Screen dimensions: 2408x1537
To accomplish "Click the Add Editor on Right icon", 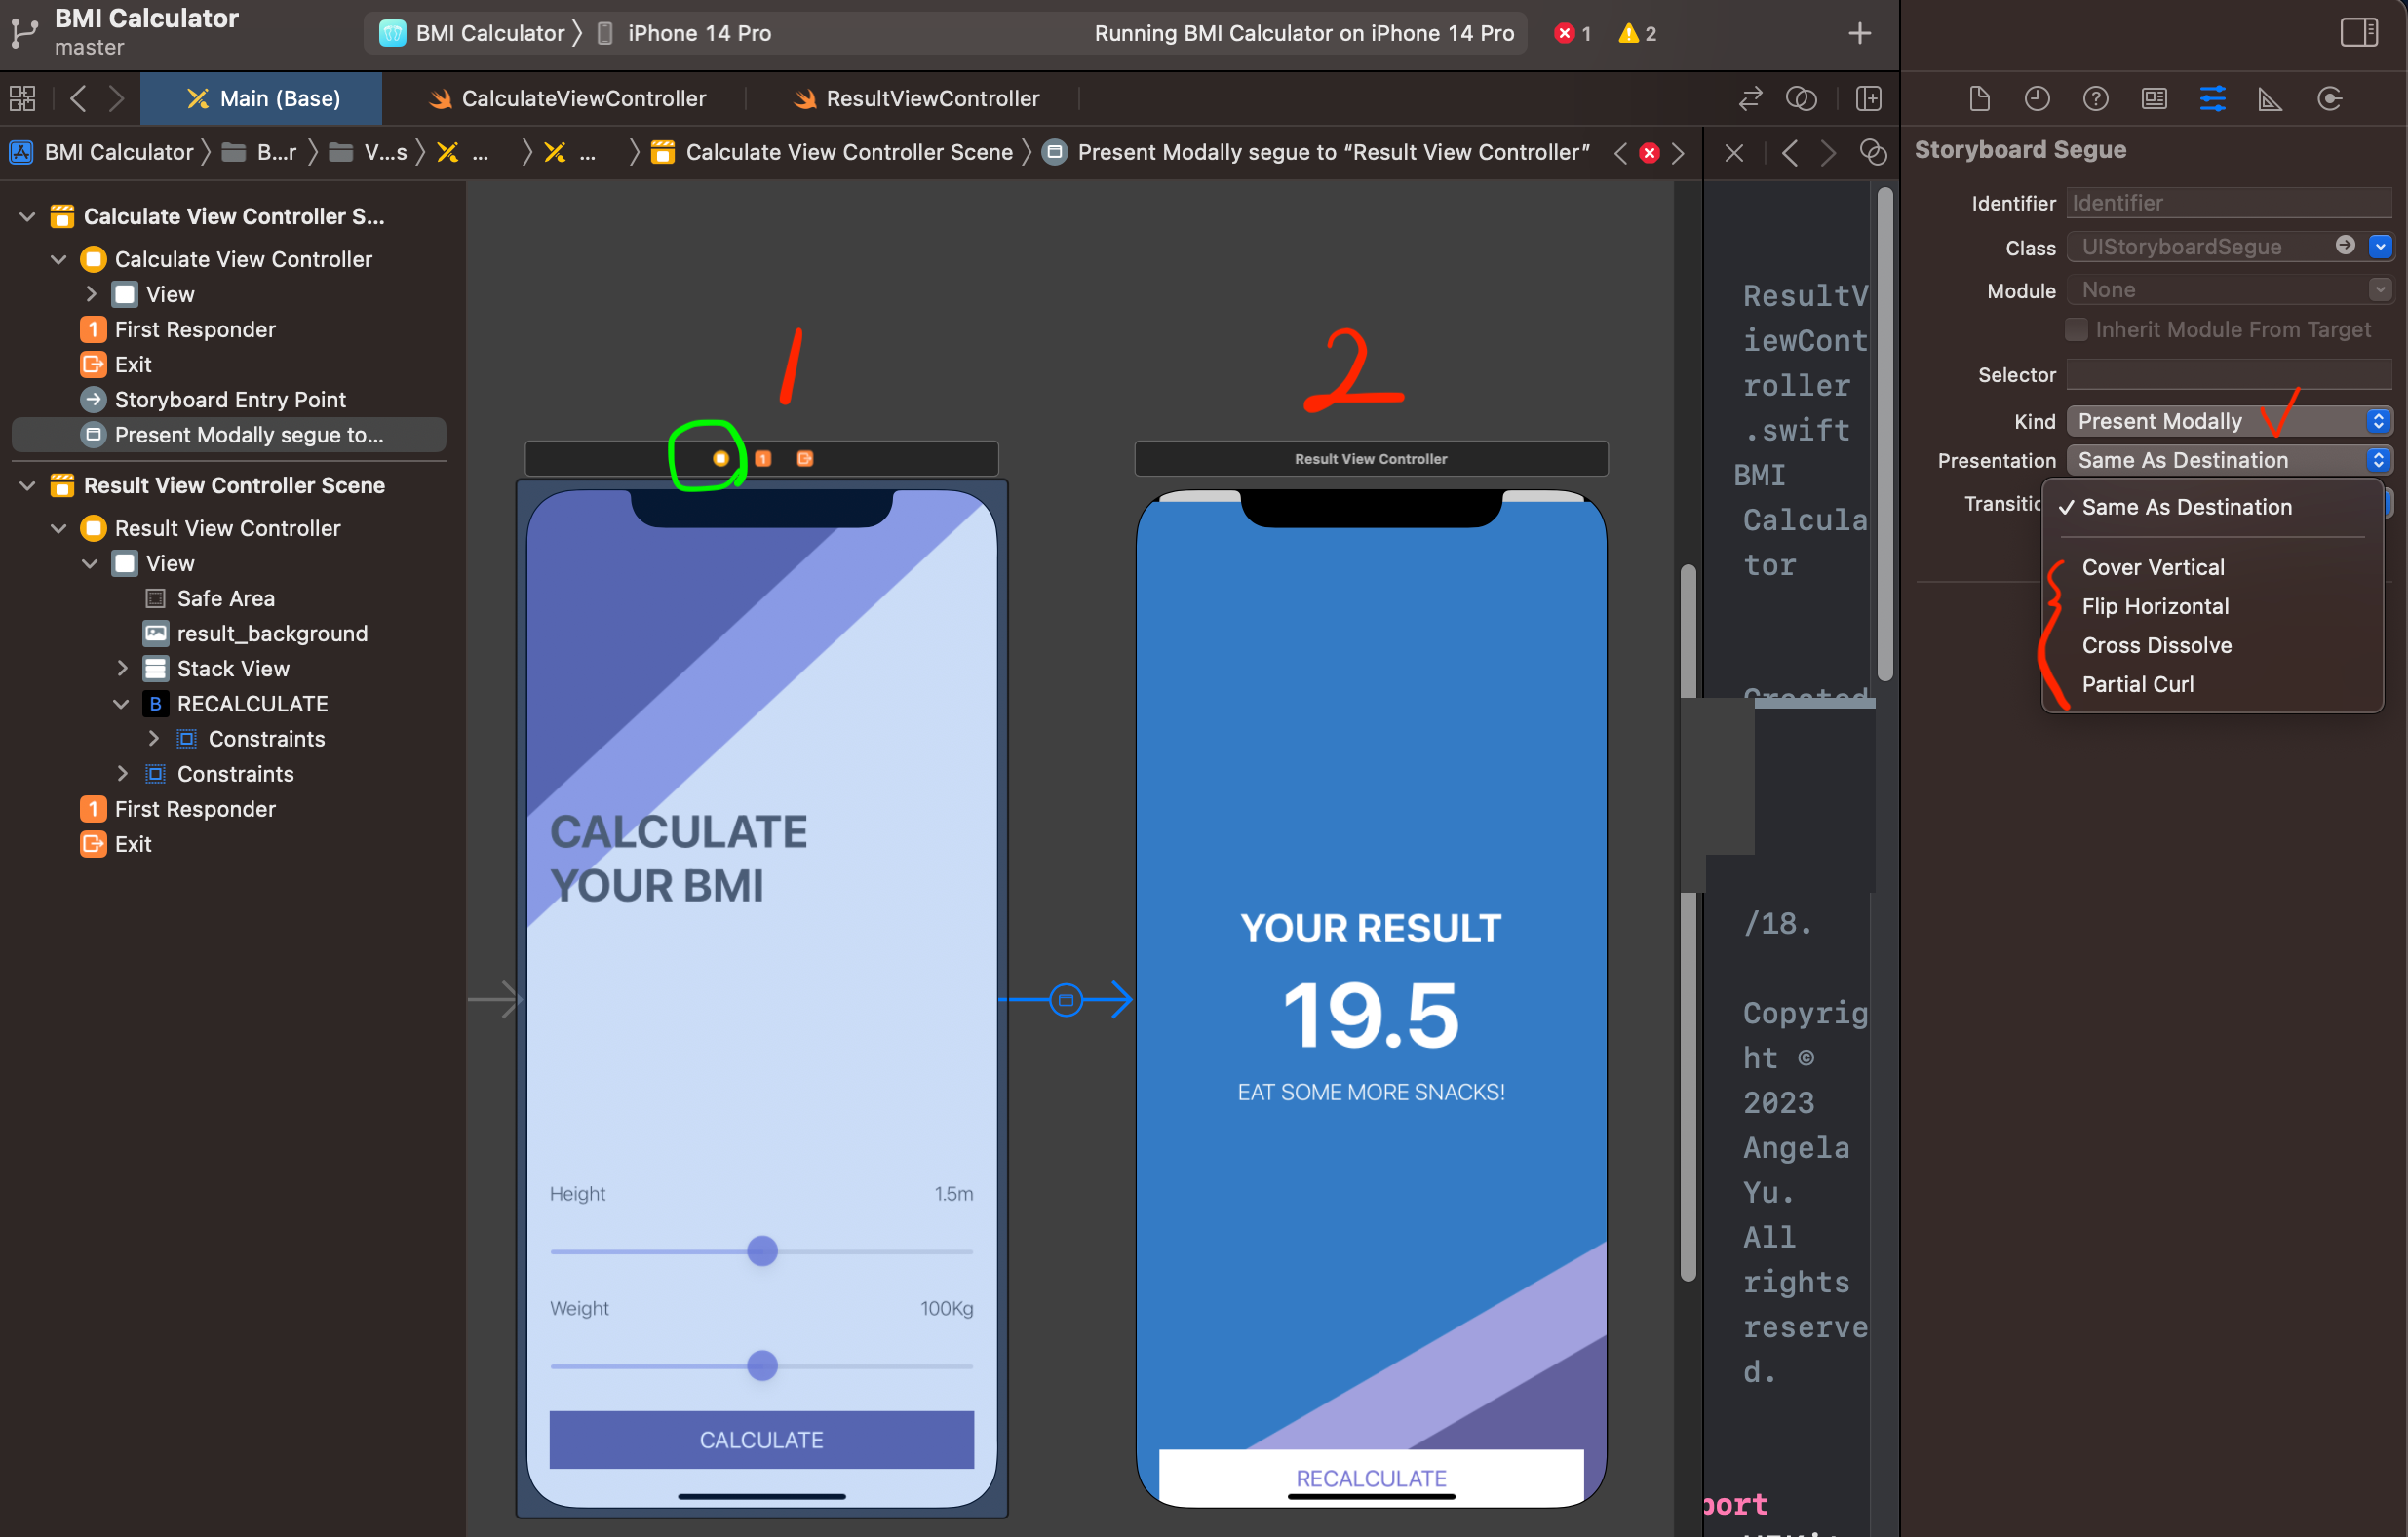I will 1868,98.
